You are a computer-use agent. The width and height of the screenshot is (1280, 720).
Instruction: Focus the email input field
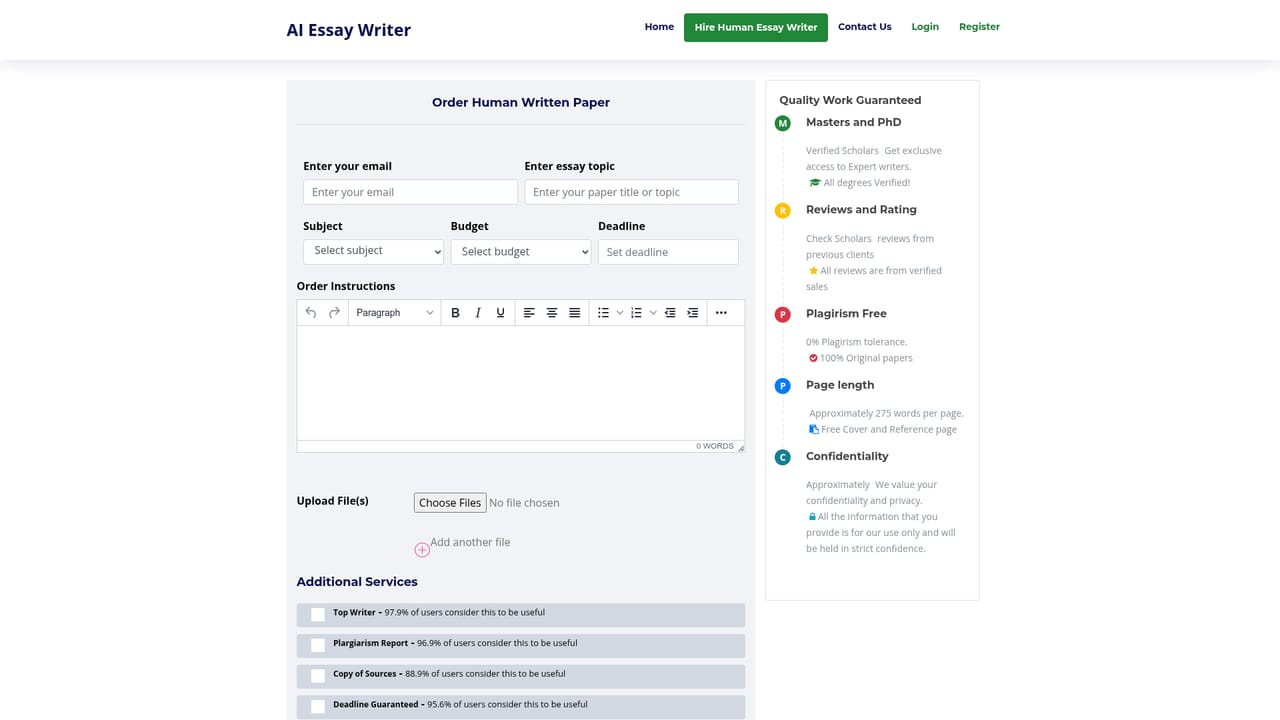coord(410,192)
